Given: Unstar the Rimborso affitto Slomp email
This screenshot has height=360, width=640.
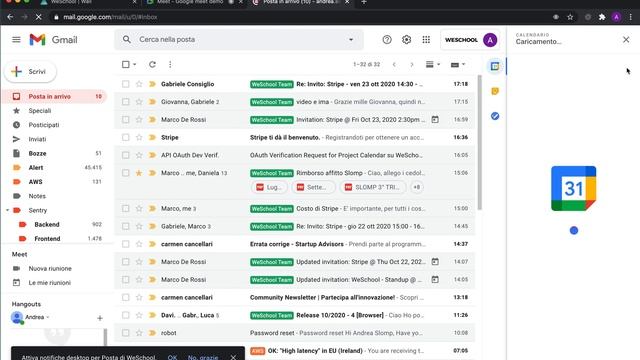Looking at the screenshot, I should coord(139,173).
